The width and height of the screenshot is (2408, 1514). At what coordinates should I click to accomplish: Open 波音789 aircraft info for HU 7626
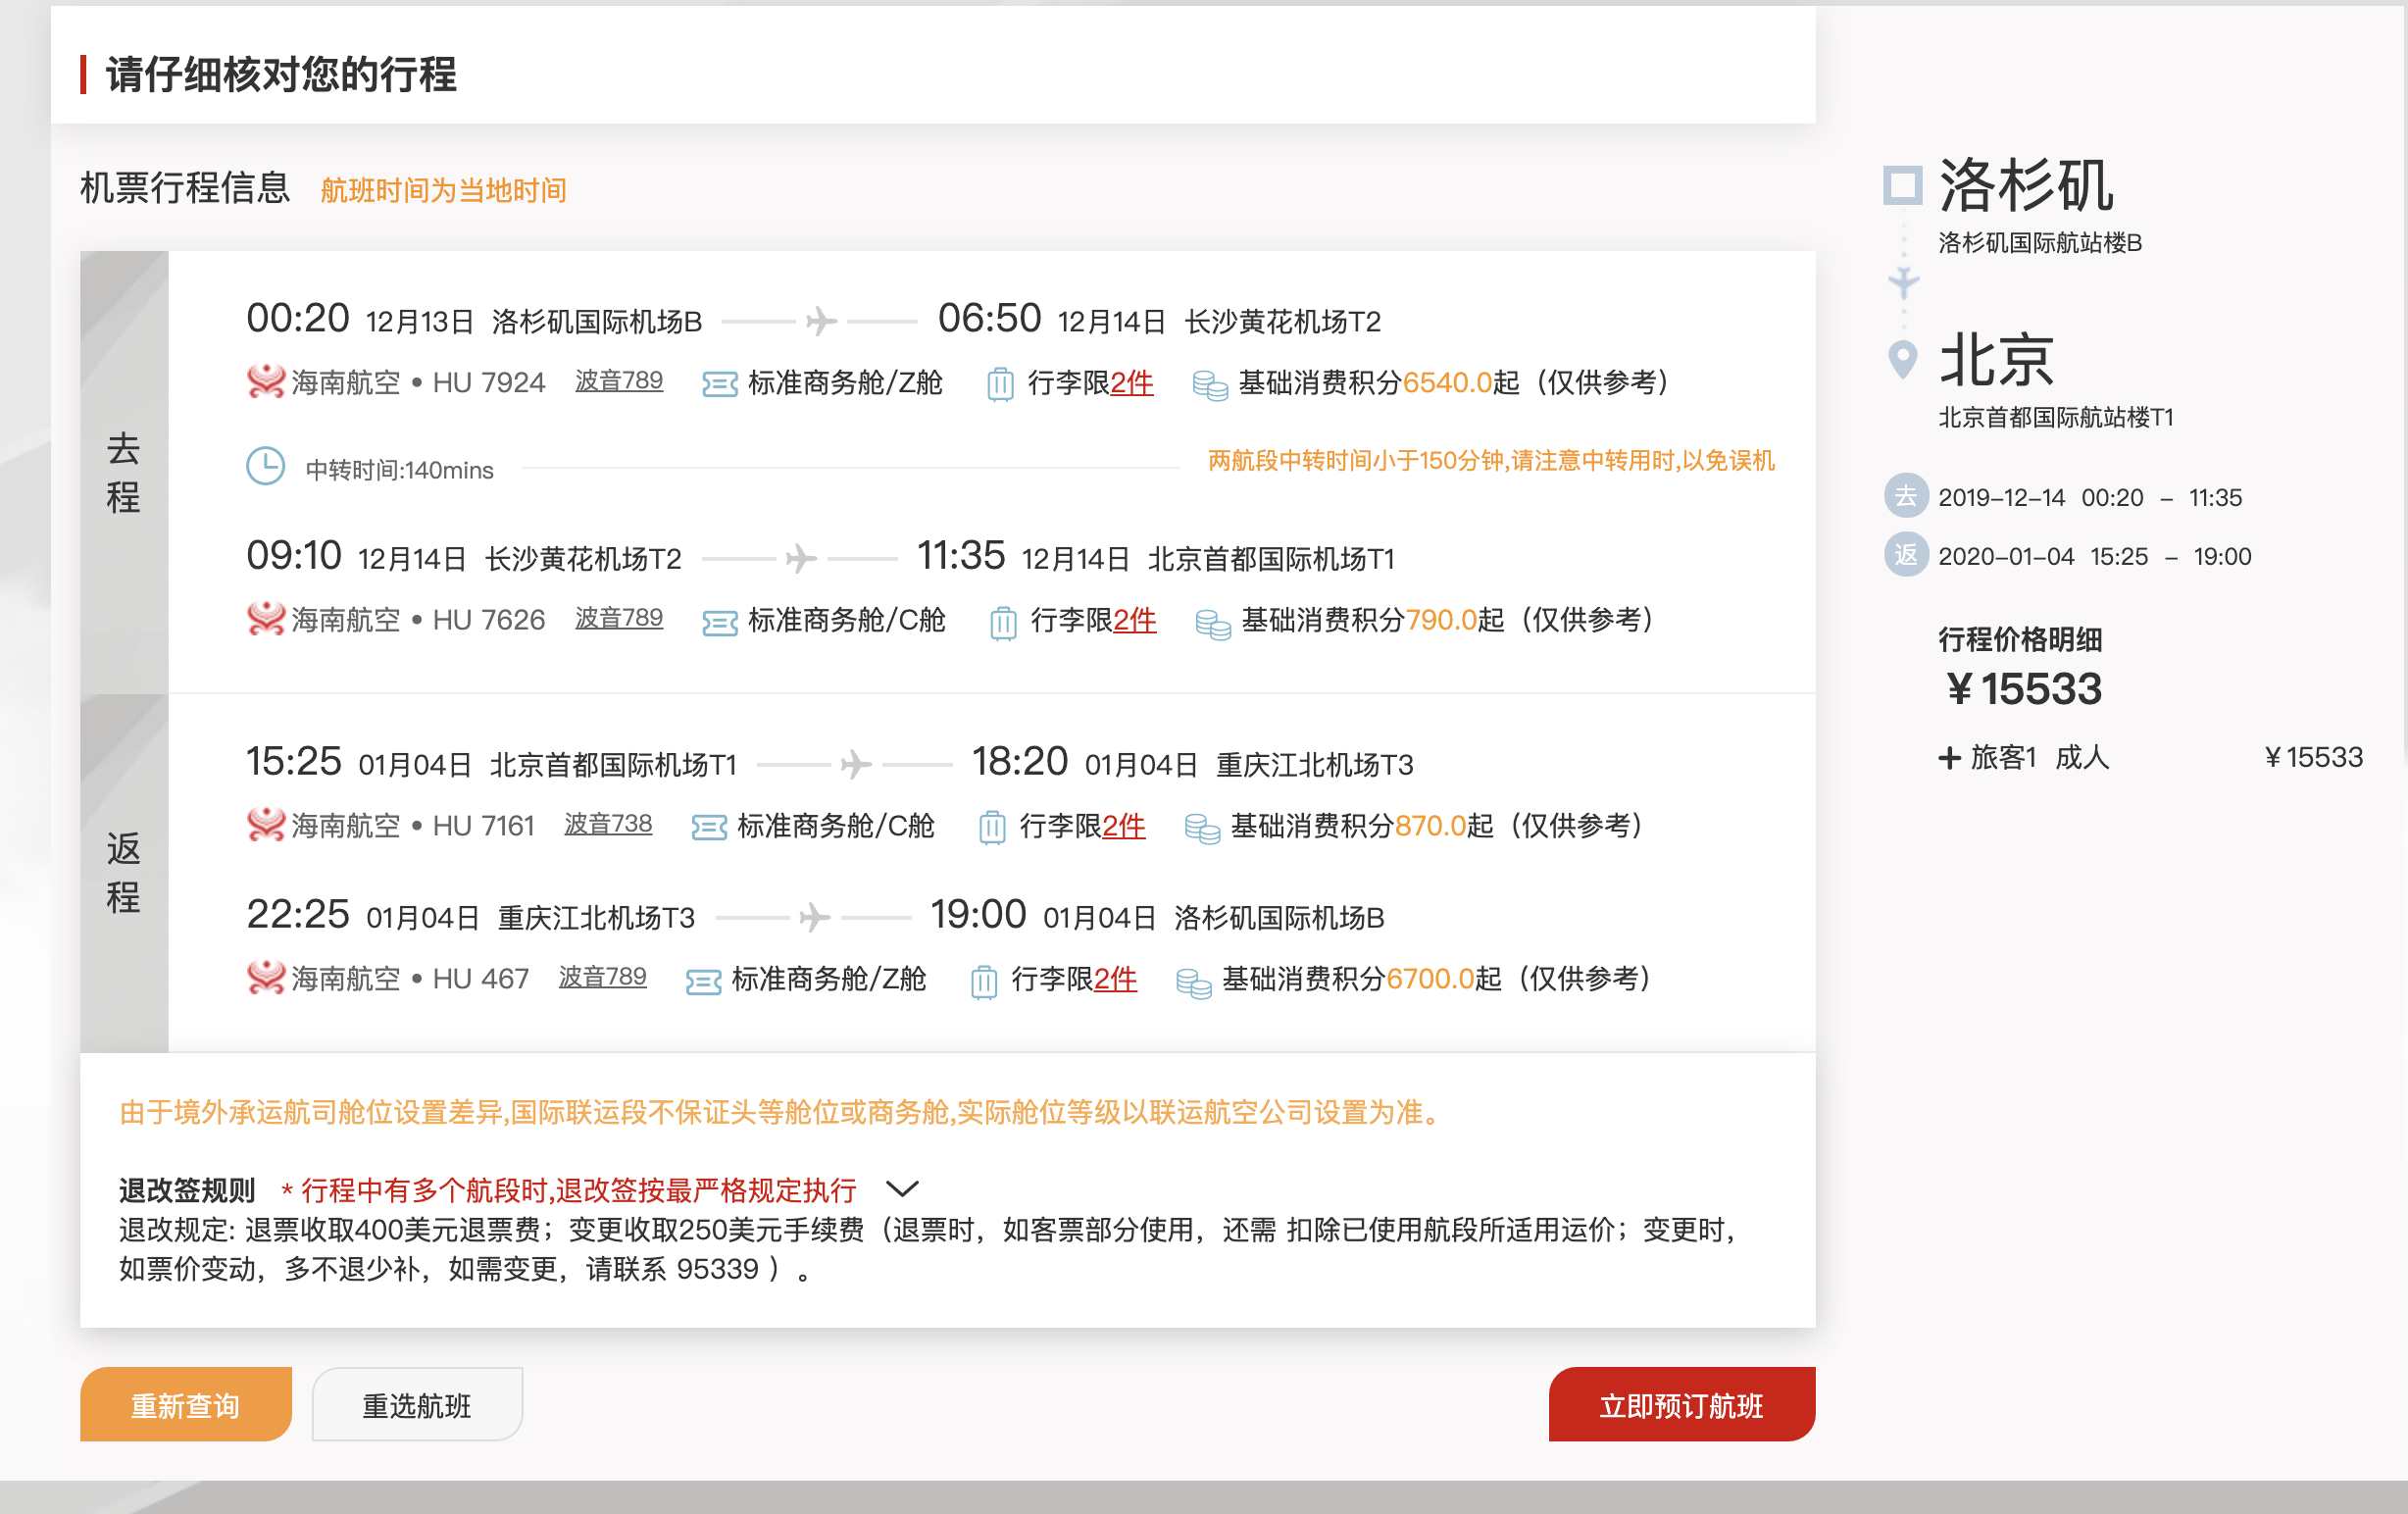619,618
